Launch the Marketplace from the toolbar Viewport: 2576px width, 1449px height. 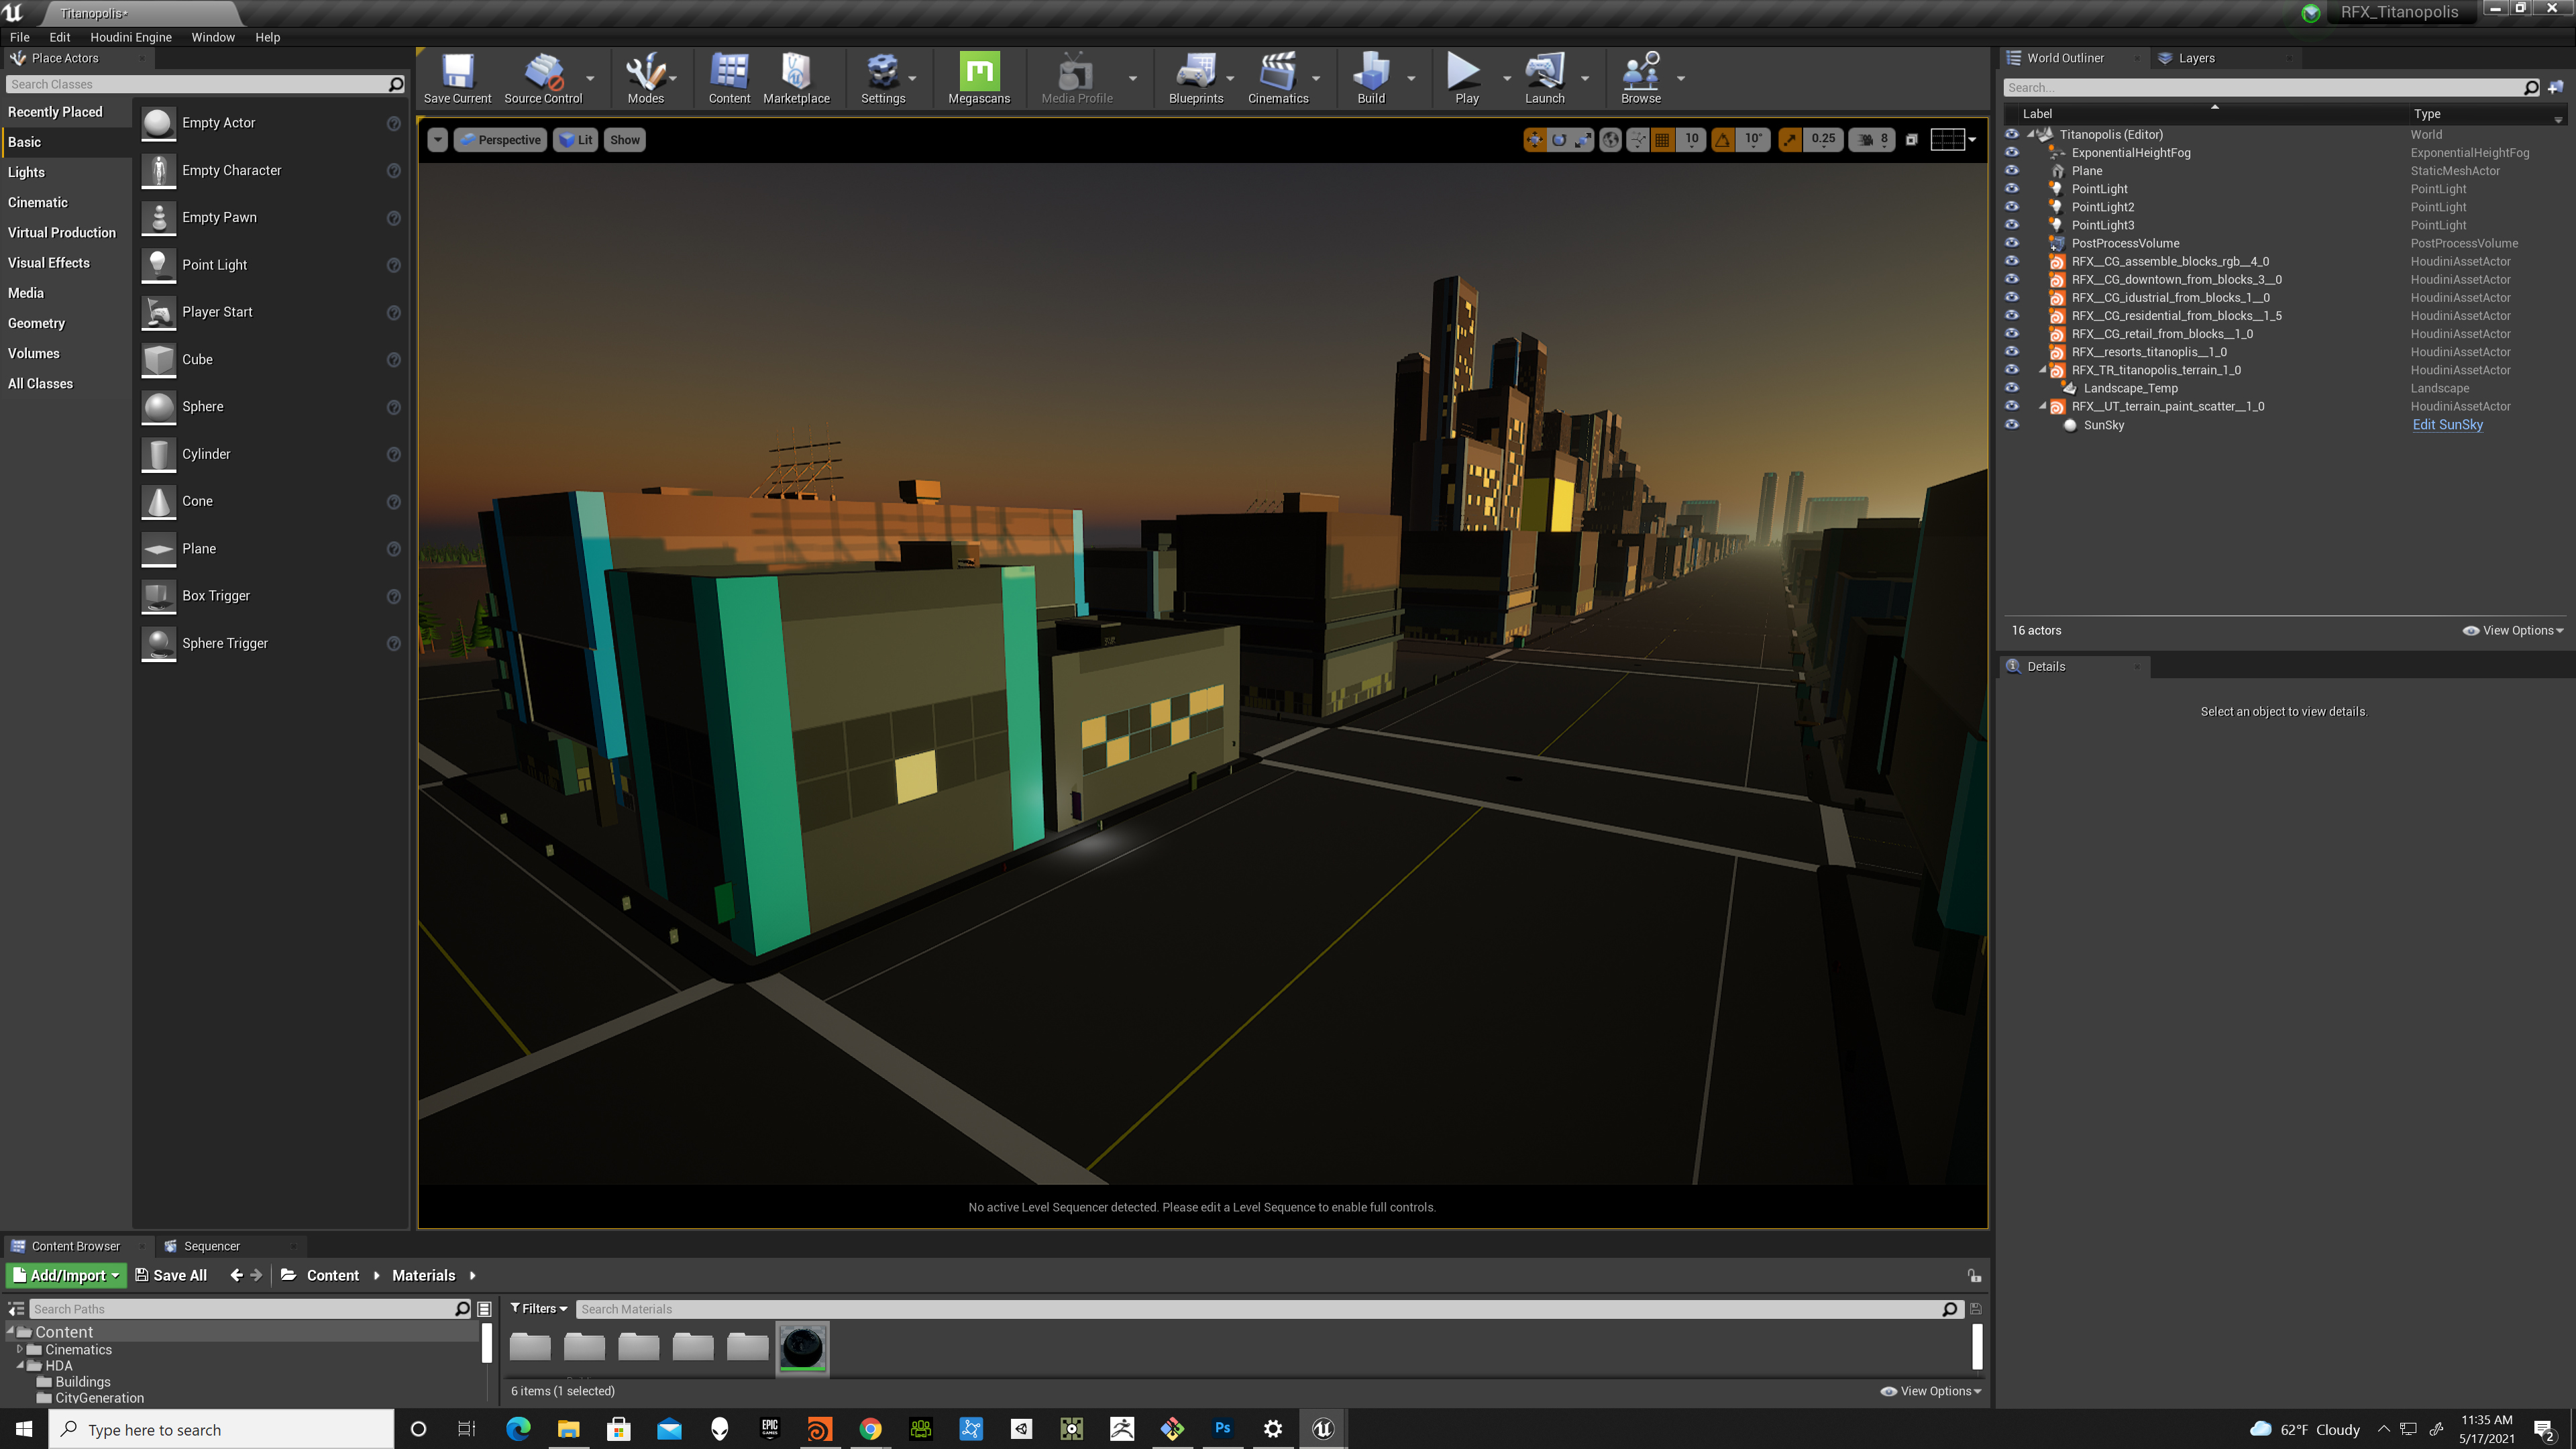pyautogui.click(x=796, y=78)
